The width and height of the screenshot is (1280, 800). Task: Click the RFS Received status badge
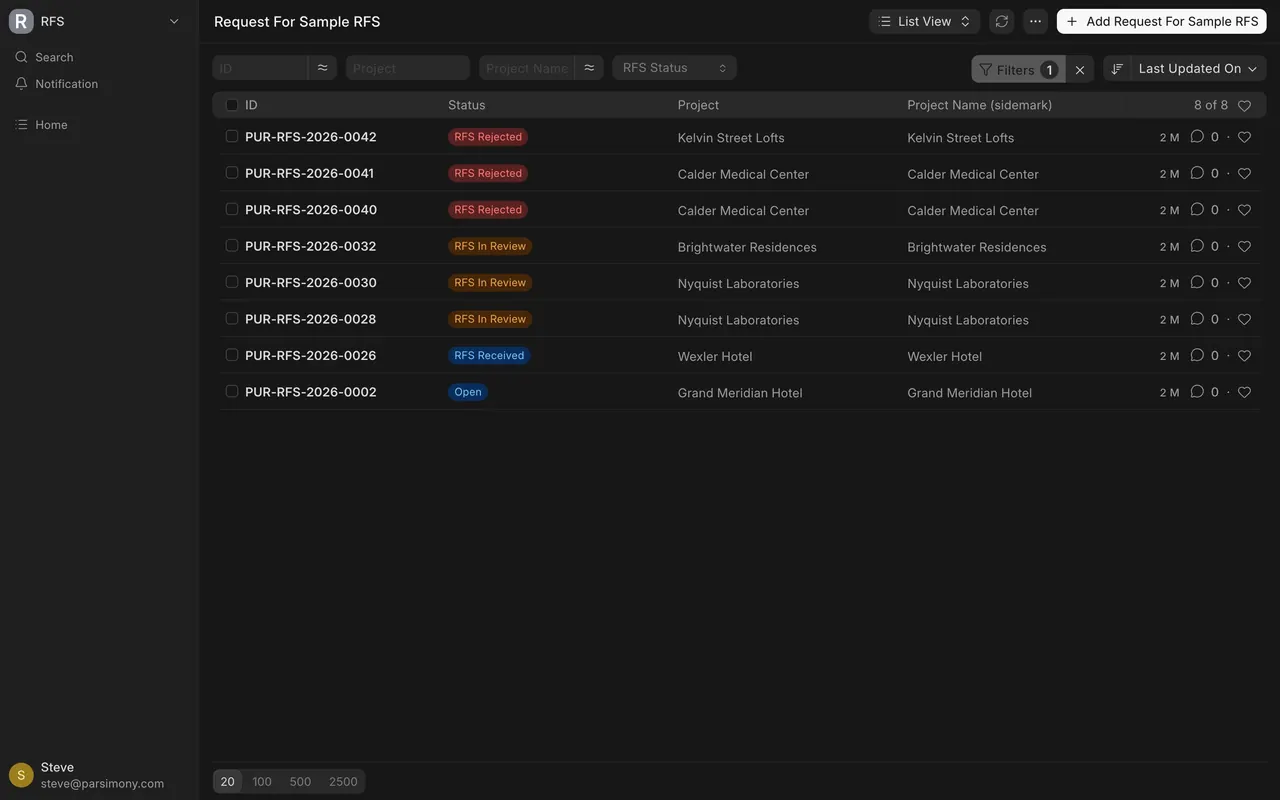[489, 356]
